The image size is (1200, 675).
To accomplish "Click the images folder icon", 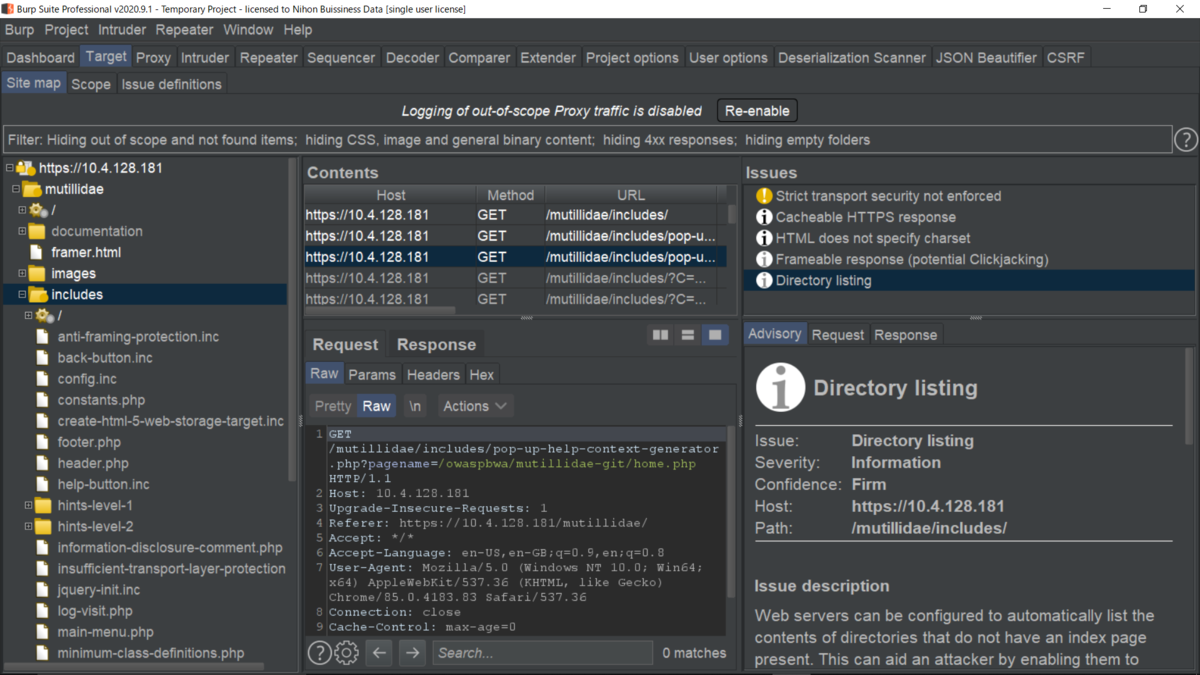I will [37, 273].
